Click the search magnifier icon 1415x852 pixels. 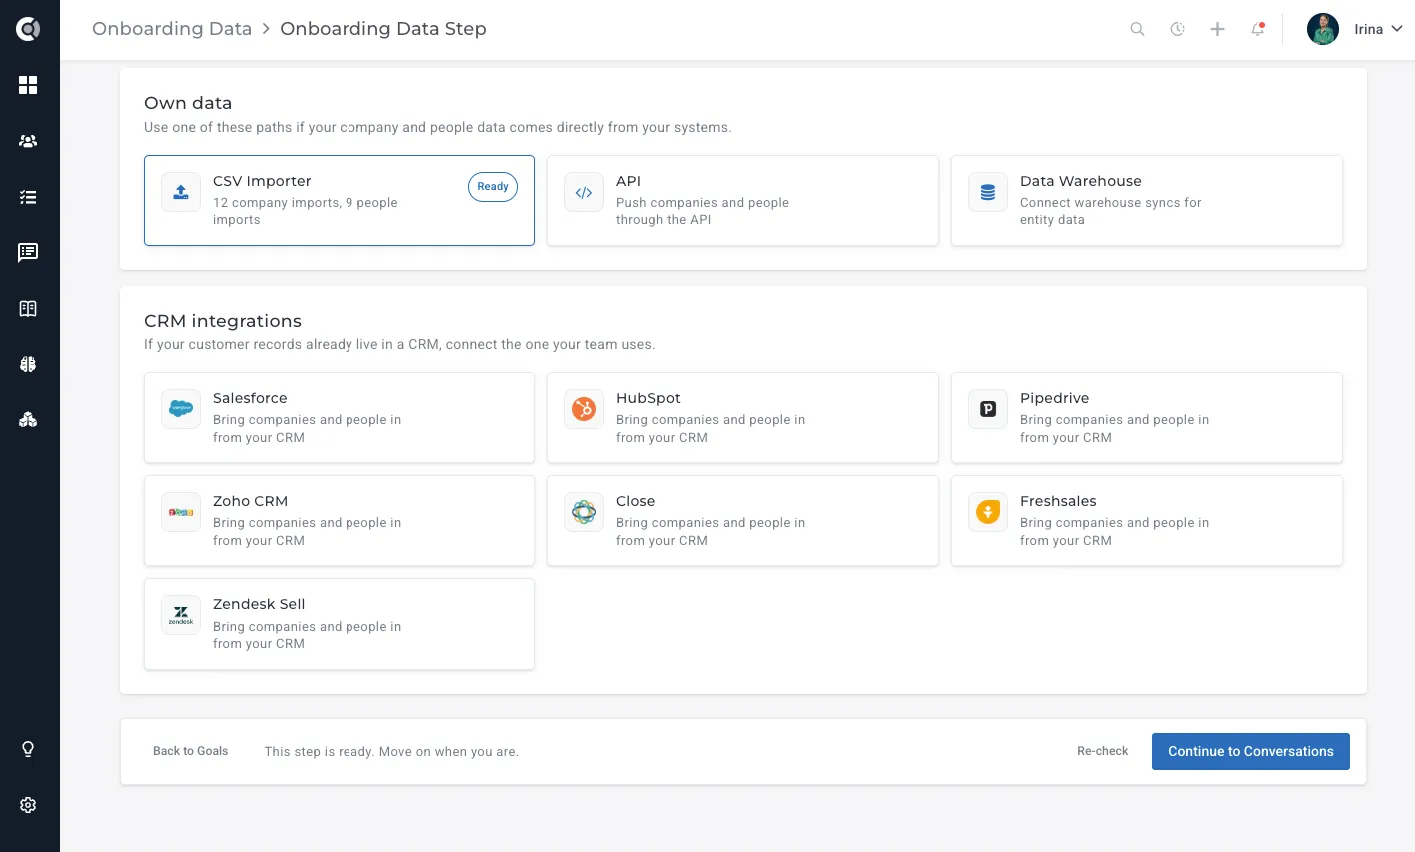(1137, 29)
